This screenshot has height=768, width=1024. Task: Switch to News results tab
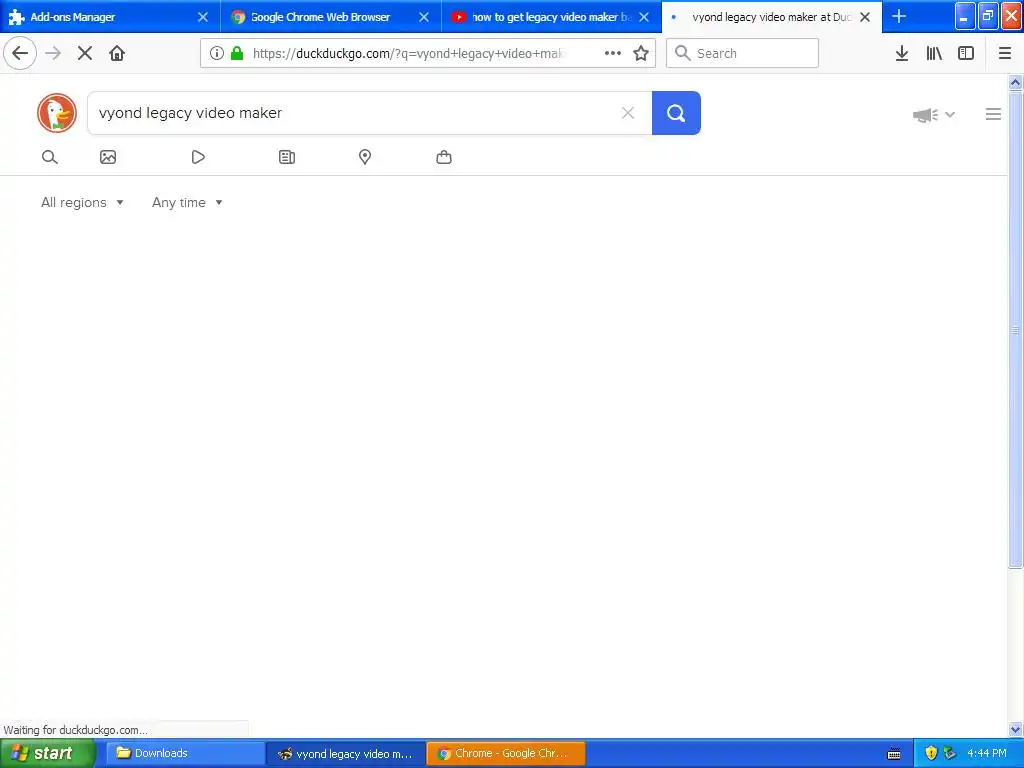point(287,157)
